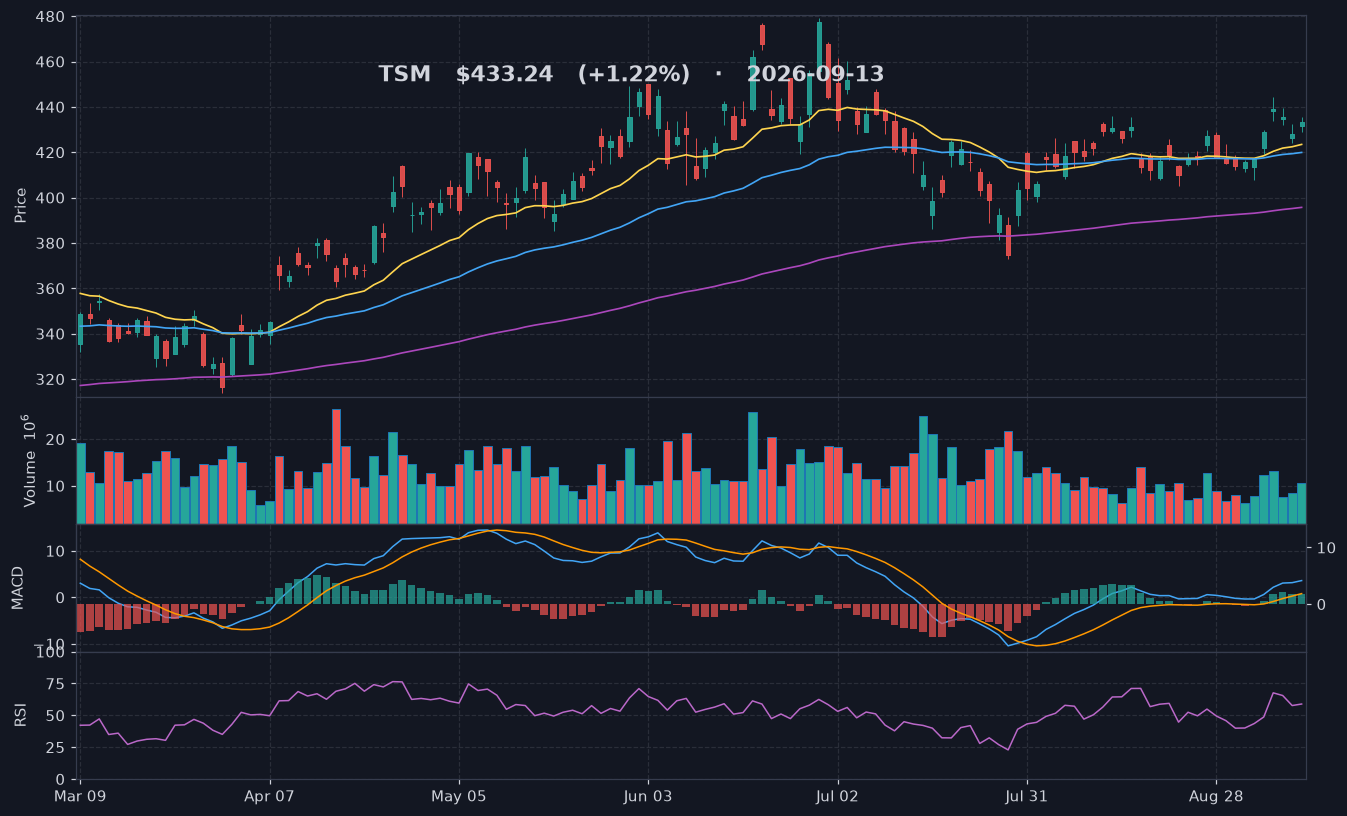
Task: Click the 10 tick on Volume axis
Action: [56, 487]
